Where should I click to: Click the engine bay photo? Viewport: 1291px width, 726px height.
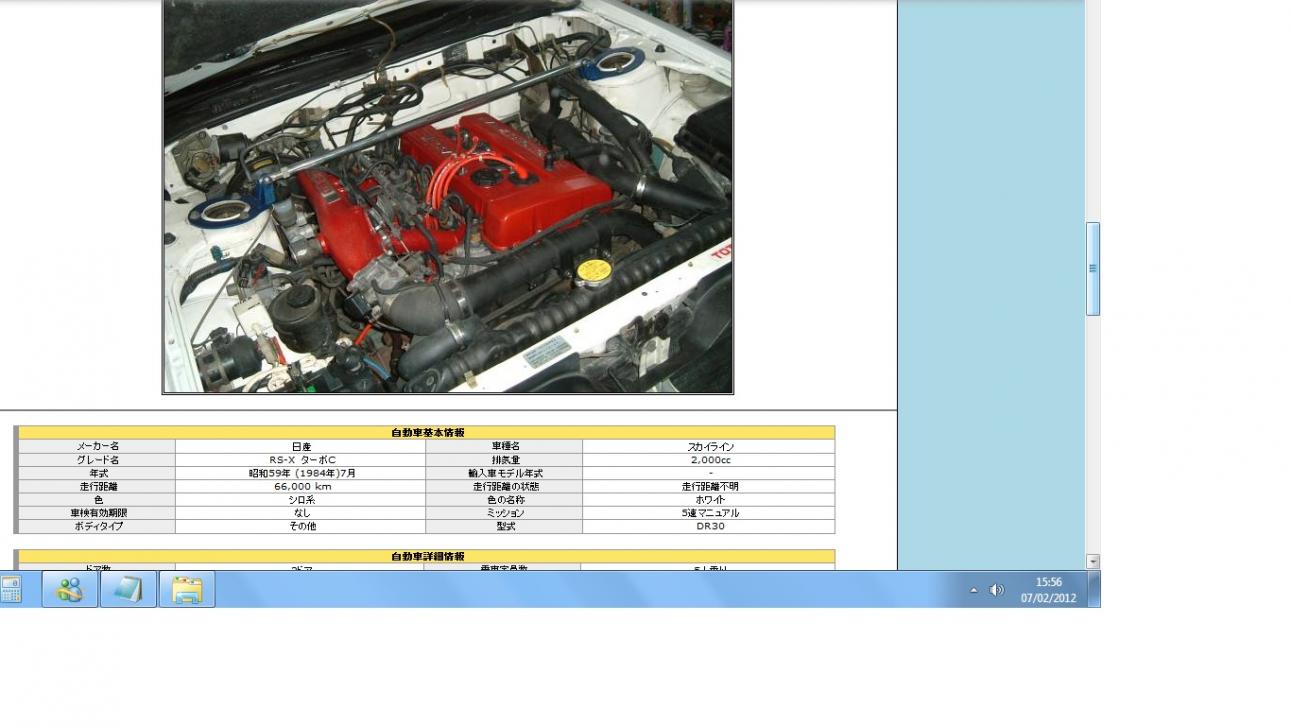click(448, 196)
